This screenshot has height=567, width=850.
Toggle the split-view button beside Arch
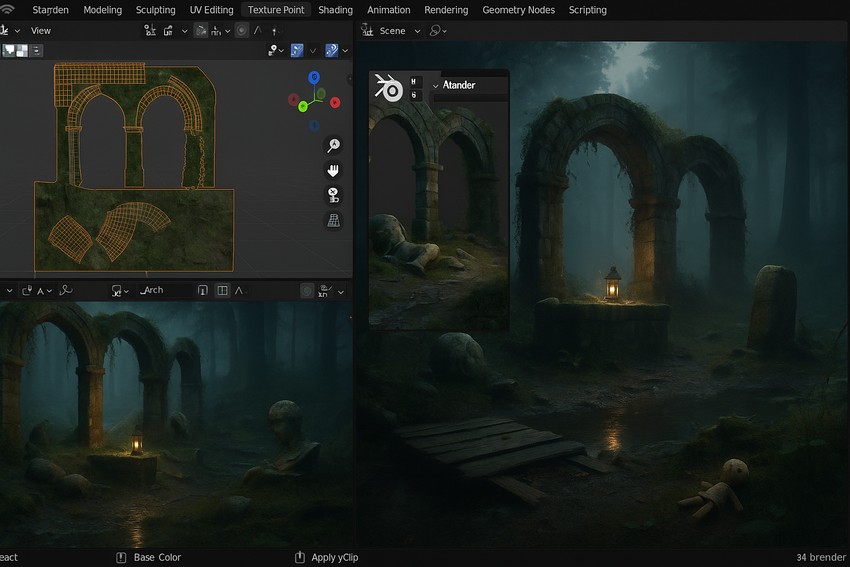[x=223, y=290]
